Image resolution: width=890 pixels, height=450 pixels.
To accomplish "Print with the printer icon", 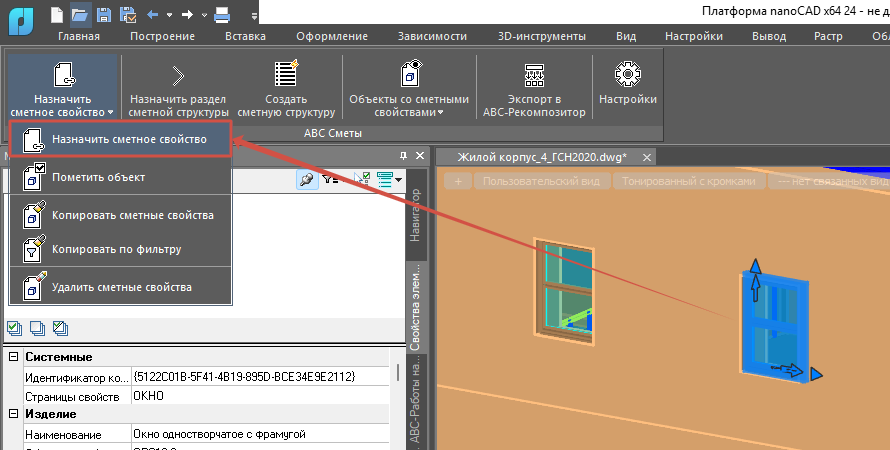I will coord(221,15).
